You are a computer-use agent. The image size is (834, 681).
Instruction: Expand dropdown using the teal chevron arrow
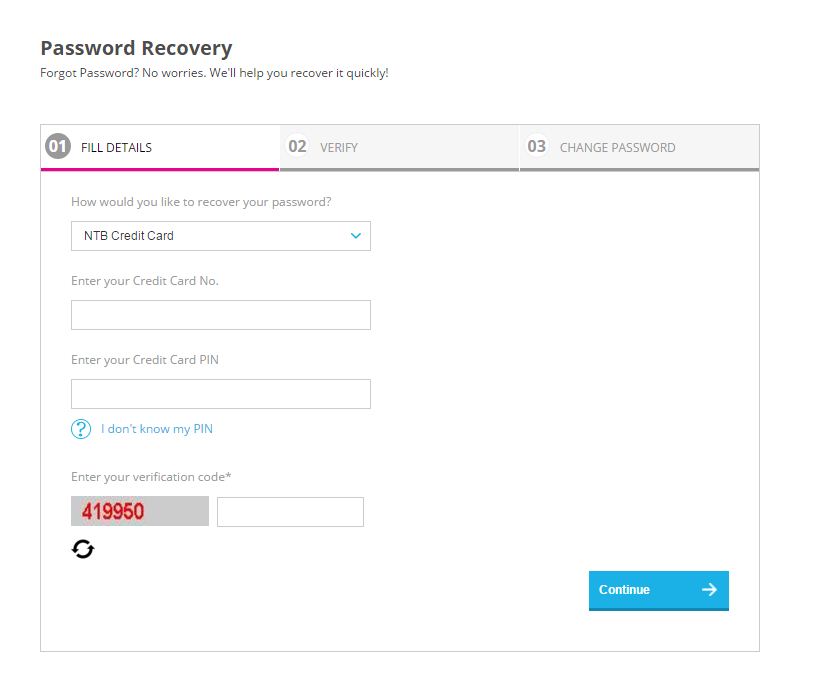(x=356, y=236)
